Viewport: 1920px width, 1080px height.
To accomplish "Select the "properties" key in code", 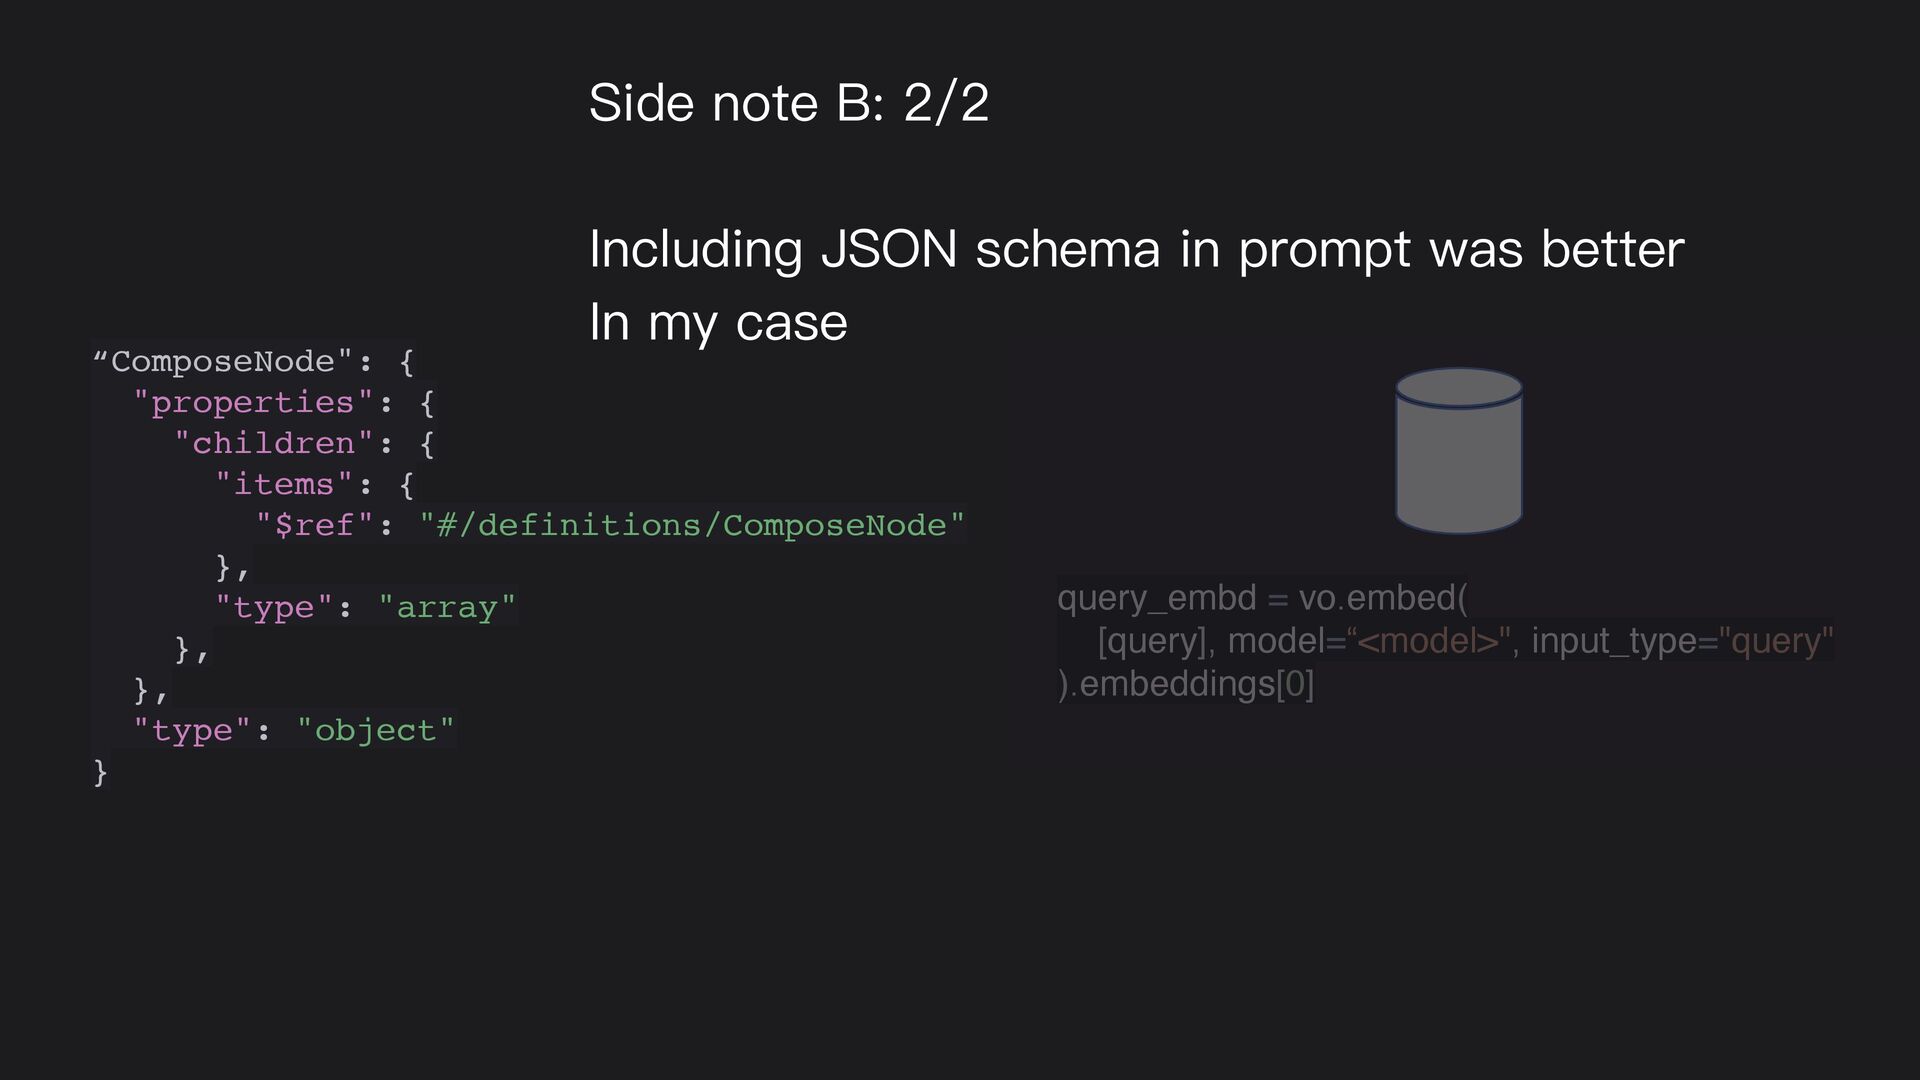I will coord(254,402).
